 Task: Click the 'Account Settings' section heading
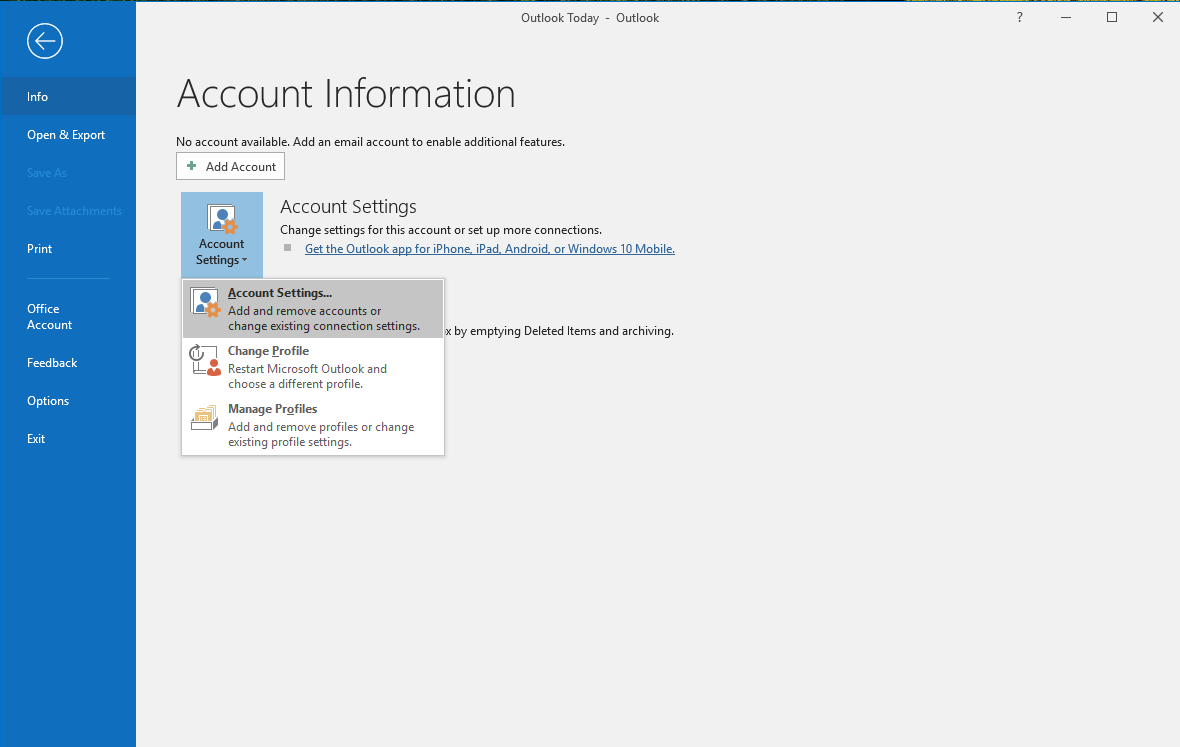coord(348,206)
